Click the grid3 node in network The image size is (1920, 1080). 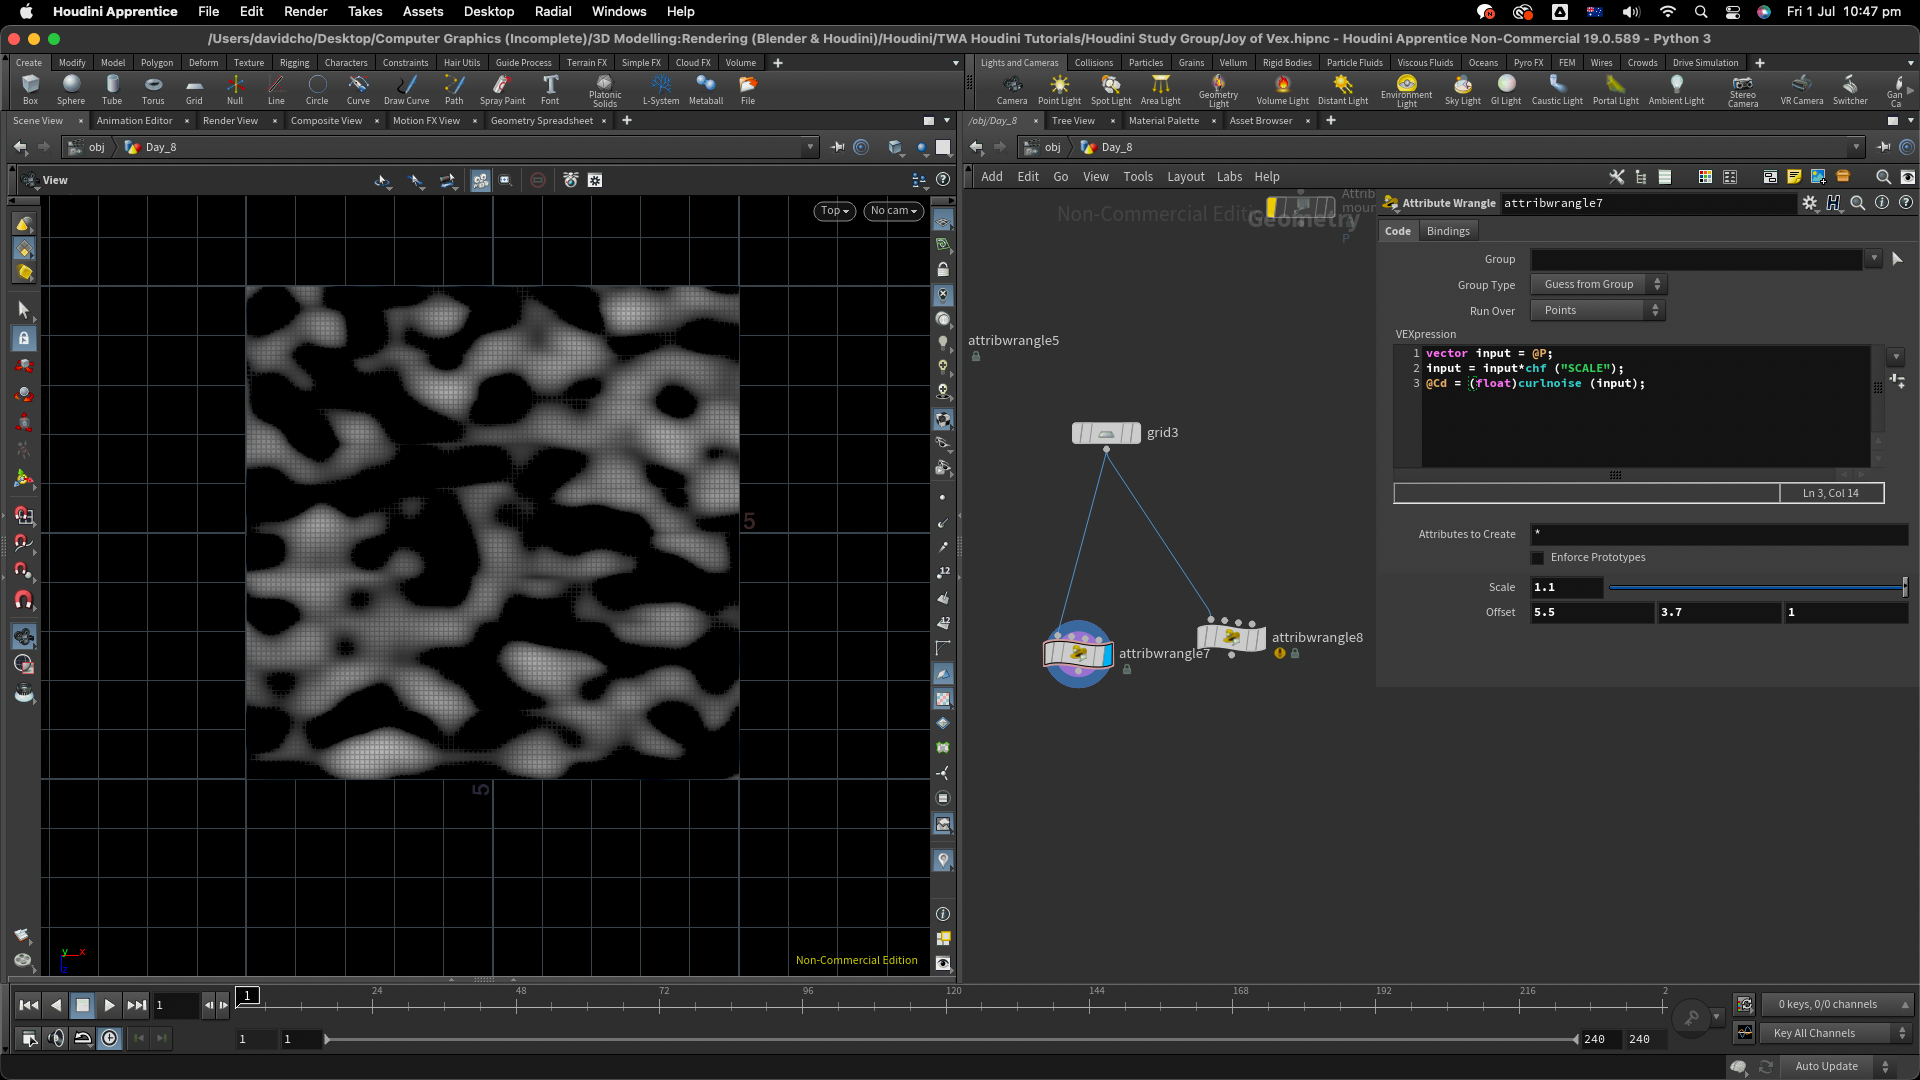1106,433
